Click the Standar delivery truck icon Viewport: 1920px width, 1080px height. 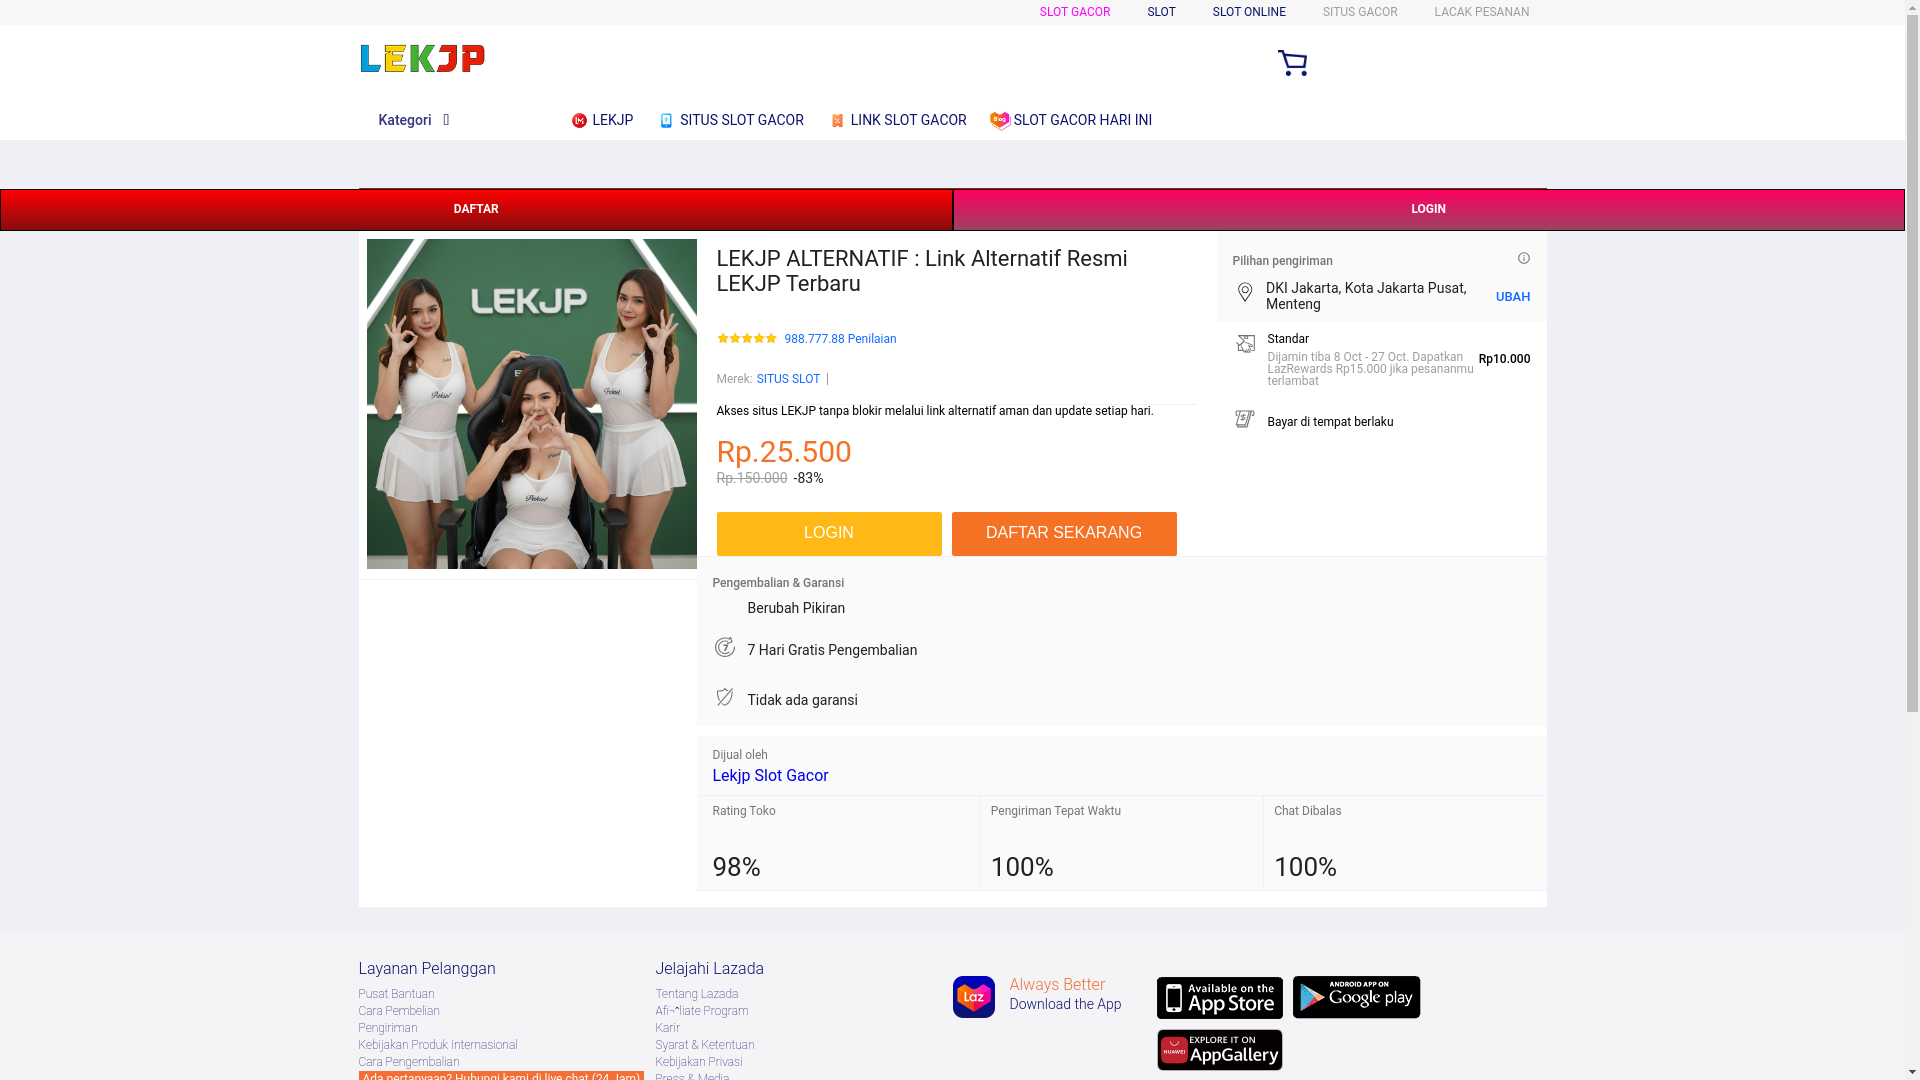point(1245,344)
